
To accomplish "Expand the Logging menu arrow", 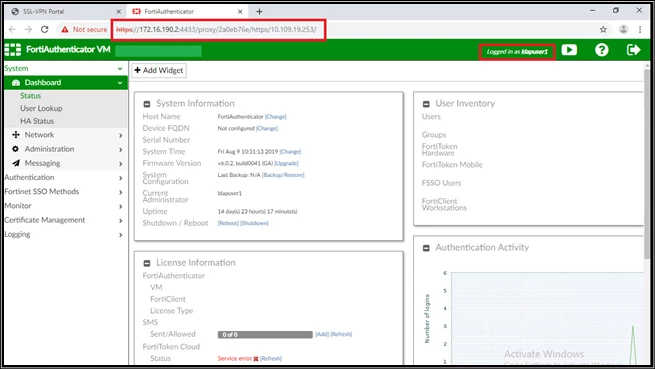I will [120, 235].
